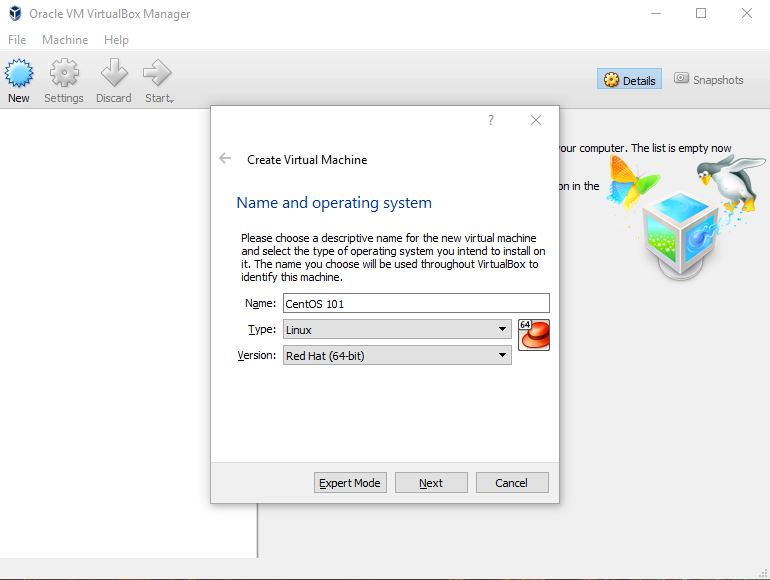Click the Cancel button
The image size is (770, 580).
pos(512,483)
